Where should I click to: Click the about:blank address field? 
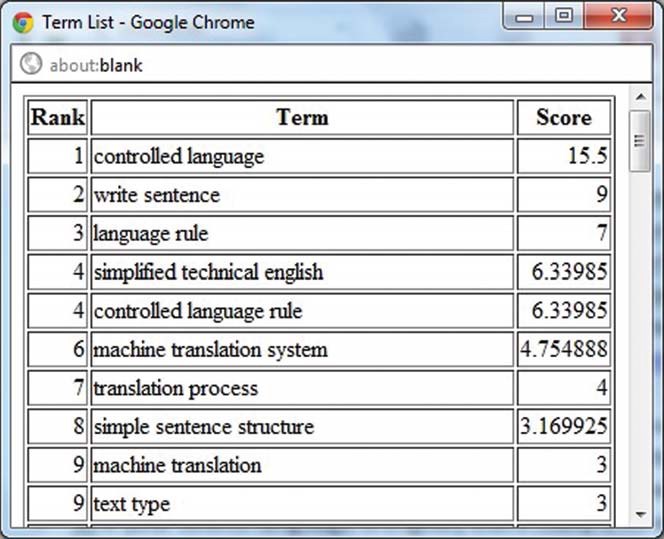tap(332, 64)
